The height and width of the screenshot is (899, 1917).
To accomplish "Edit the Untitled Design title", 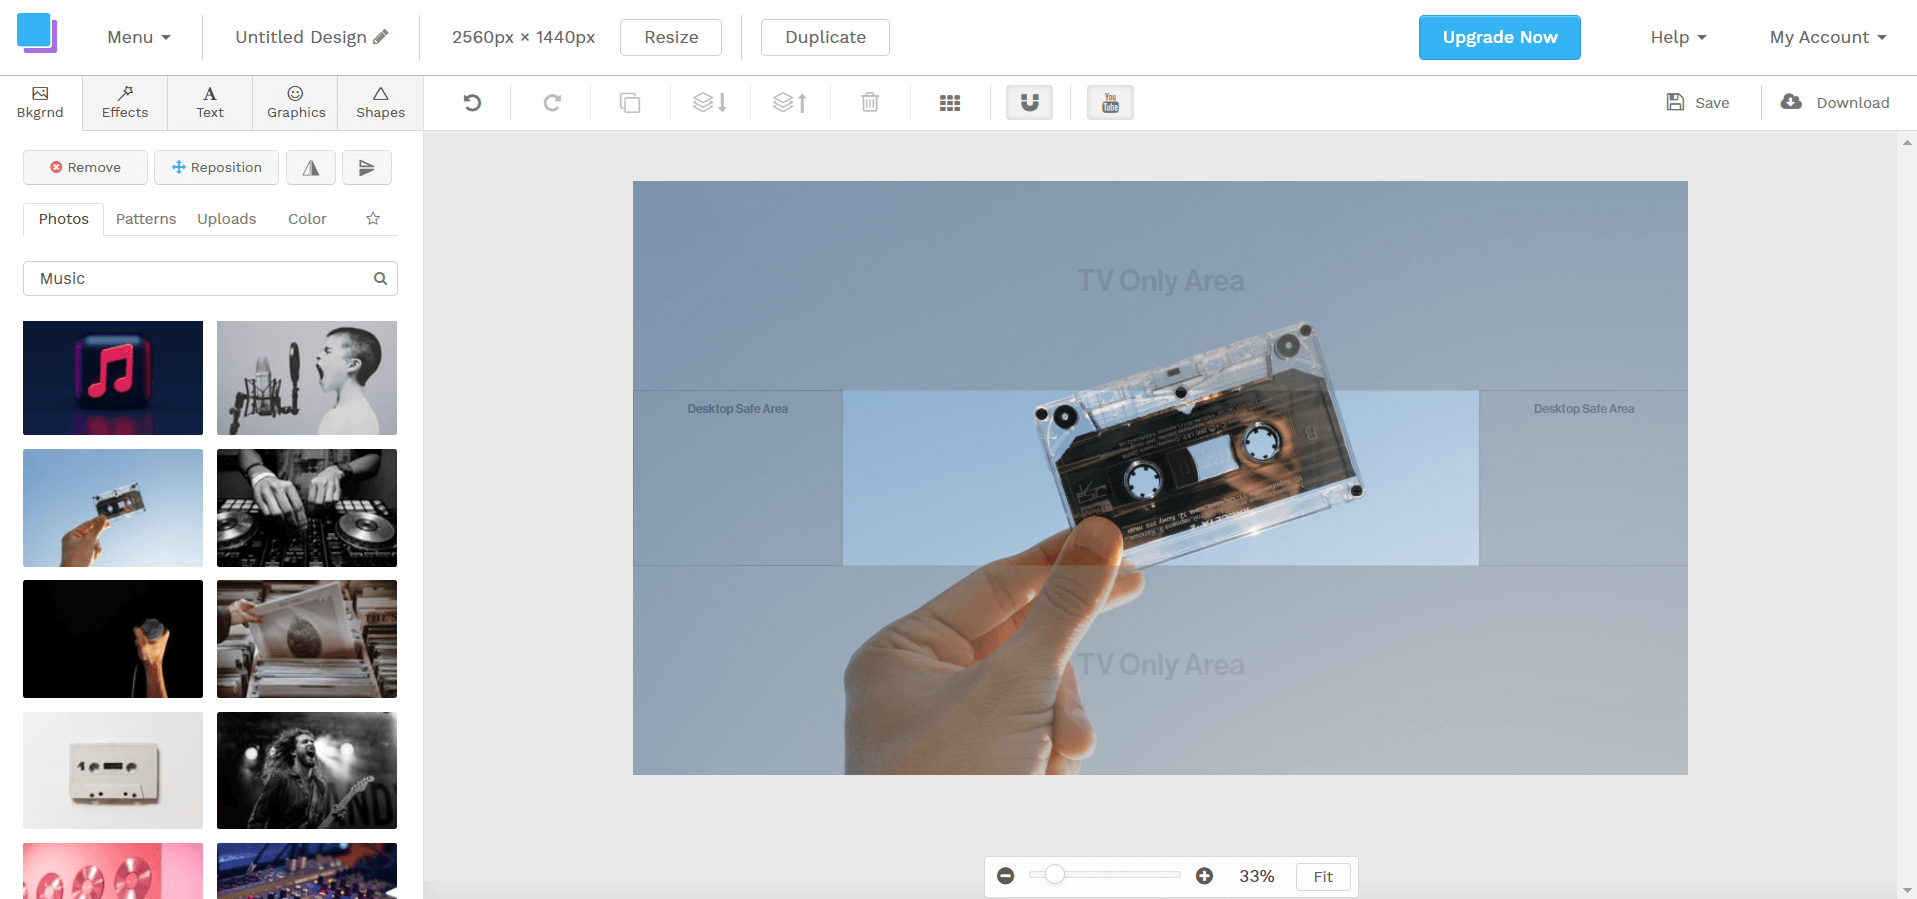I will coord(311,37).
